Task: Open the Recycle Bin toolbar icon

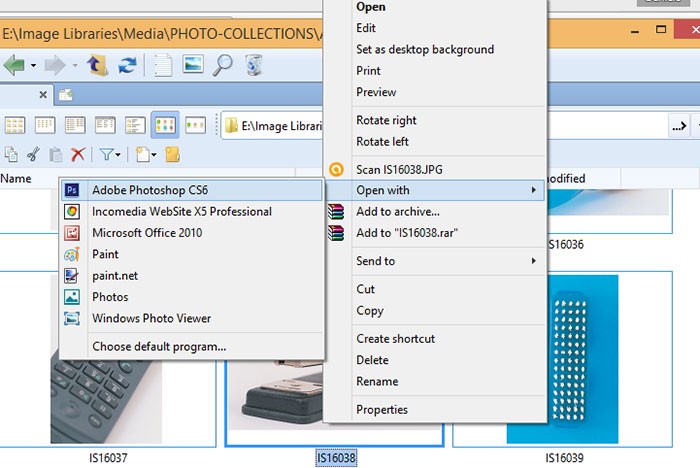Action: click(255, 66)
